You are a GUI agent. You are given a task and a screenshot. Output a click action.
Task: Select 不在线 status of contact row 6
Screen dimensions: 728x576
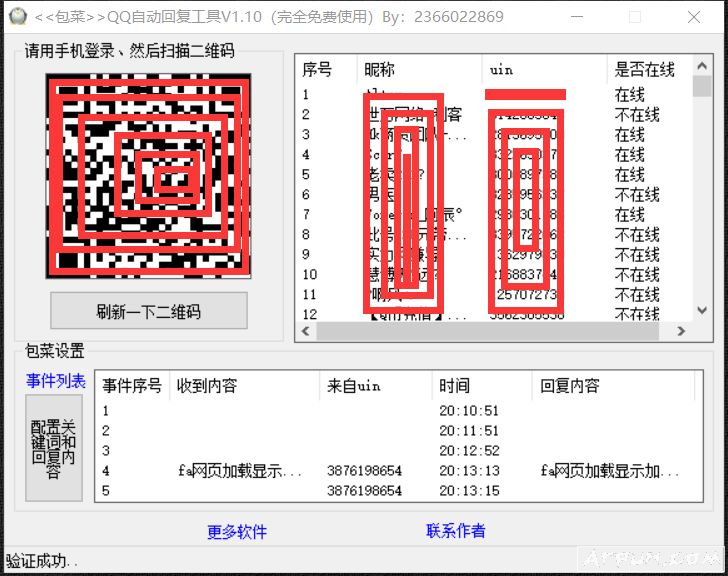click(637, 194)
